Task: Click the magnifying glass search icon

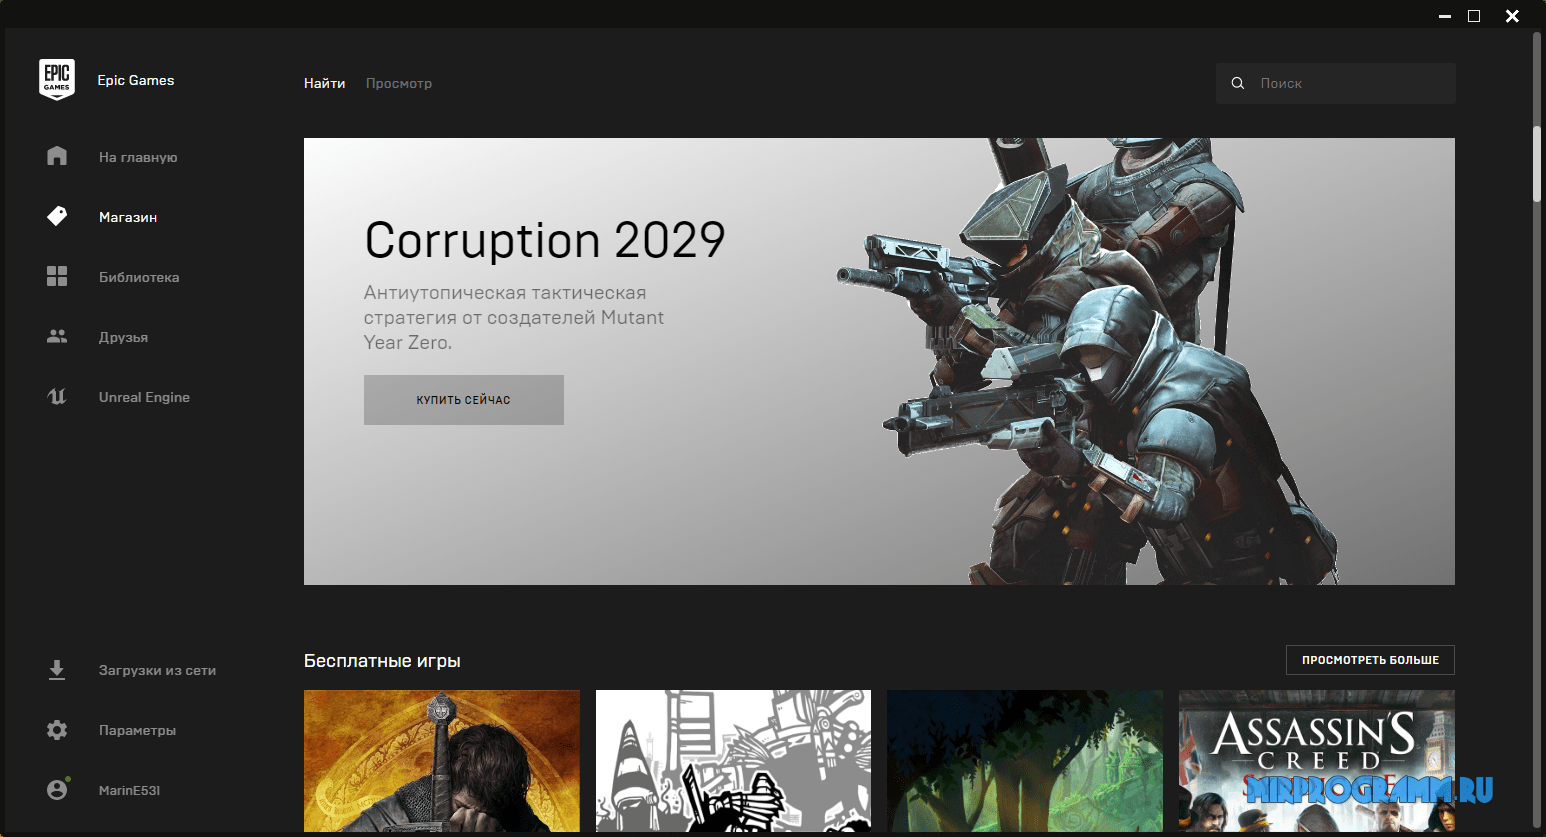Action: [1238, 83]
